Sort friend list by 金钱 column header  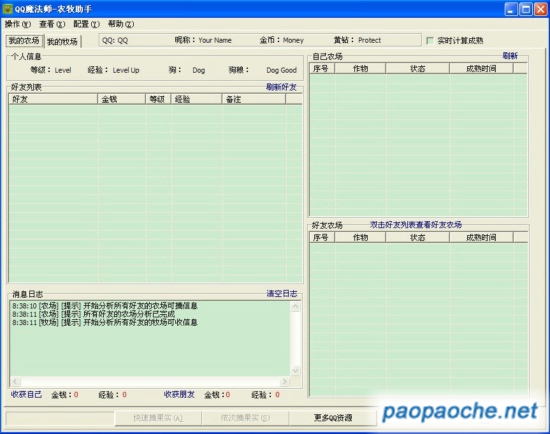pos(121,99)
